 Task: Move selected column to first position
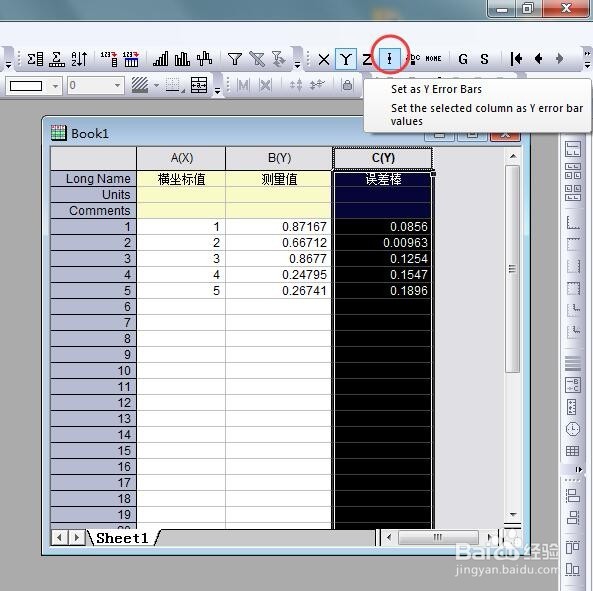(516, 59)
